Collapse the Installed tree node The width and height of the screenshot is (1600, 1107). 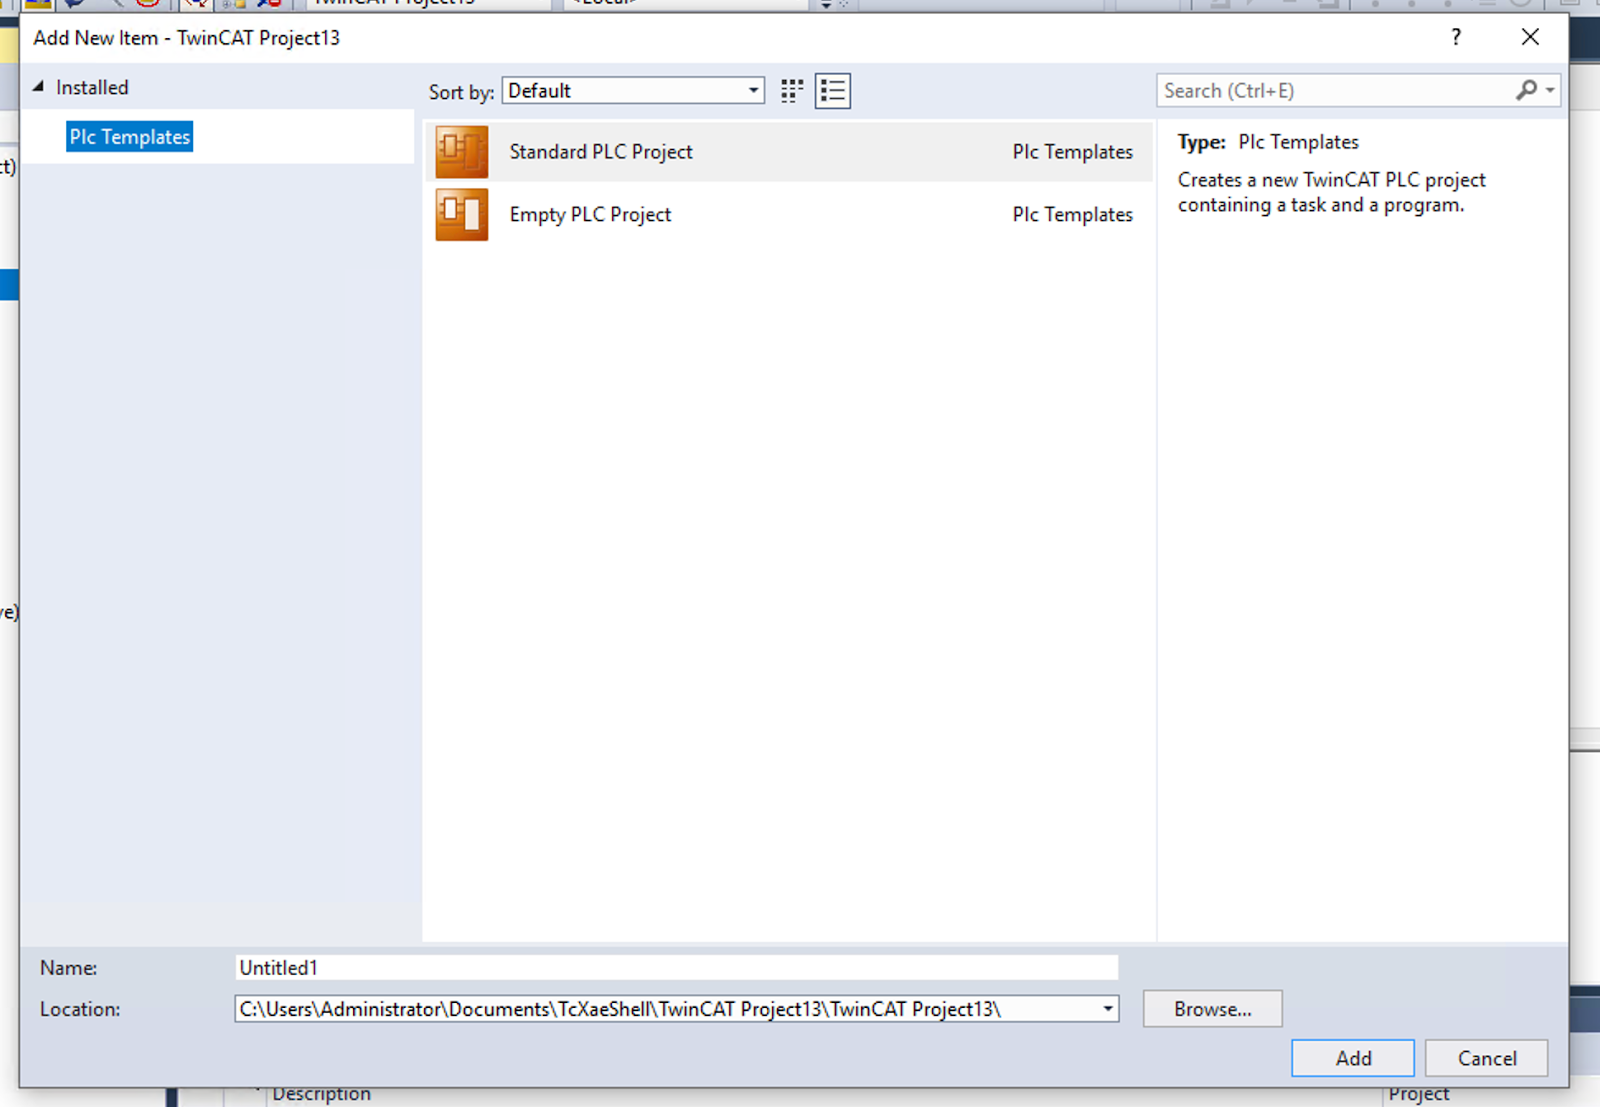pyautogui.click(x=39, y=87)
